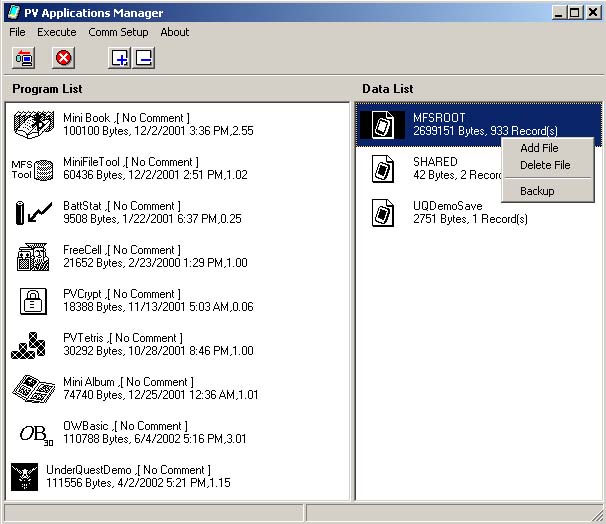This screenshot has height=524, width=606.
Task: Open the About menu
Action: tap(175, 32)
